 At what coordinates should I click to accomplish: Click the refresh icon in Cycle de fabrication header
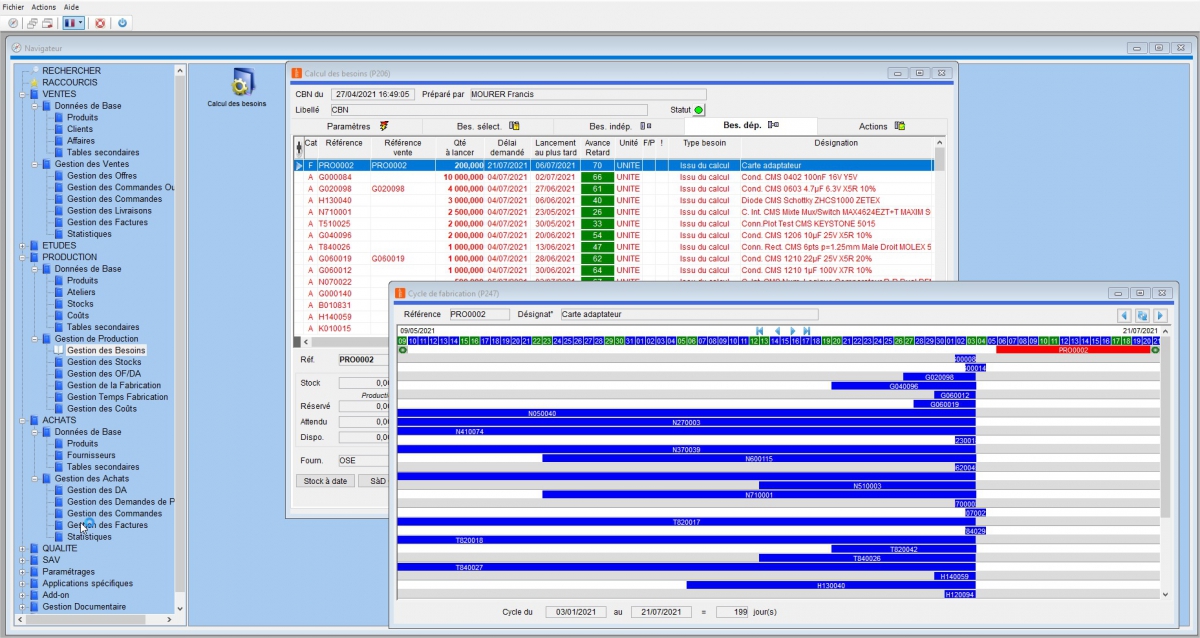pyautogui.click(x=1140, y=313)
